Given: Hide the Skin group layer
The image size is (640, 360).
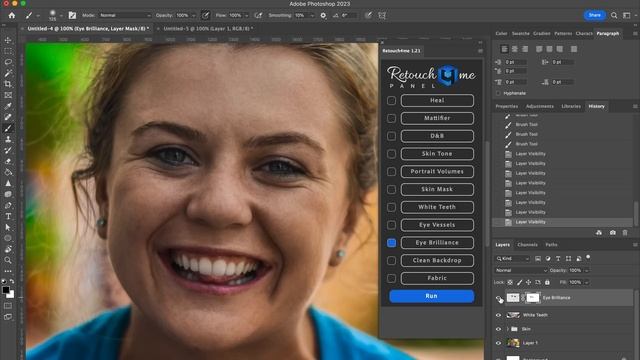Looking at the screenshot, I should tap(498, 329).
